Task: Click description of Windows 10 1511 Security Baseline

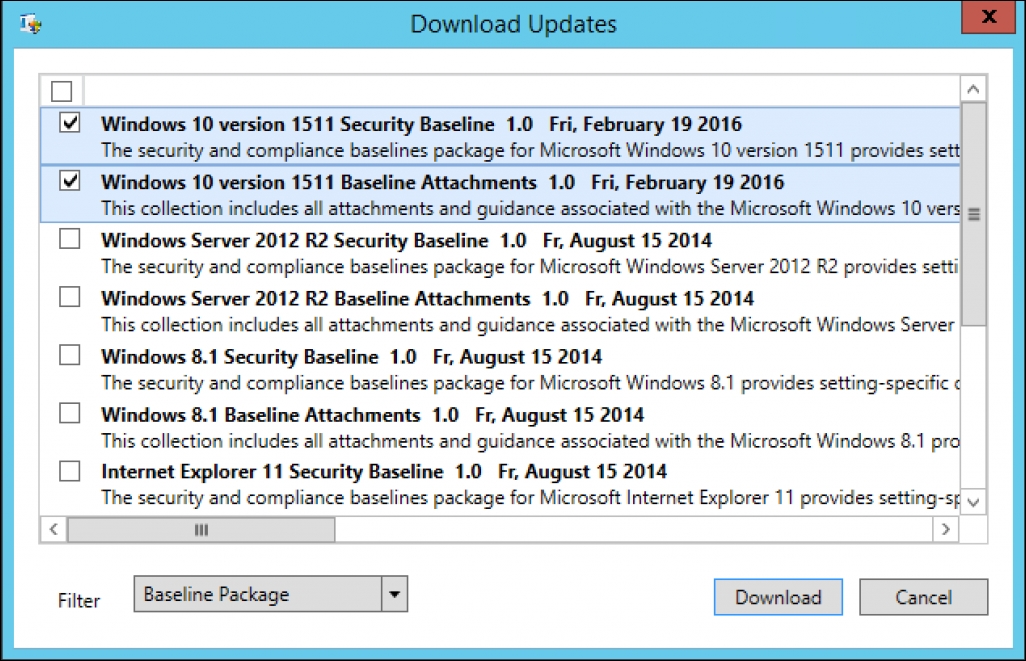Action: [x=530, y=151]
